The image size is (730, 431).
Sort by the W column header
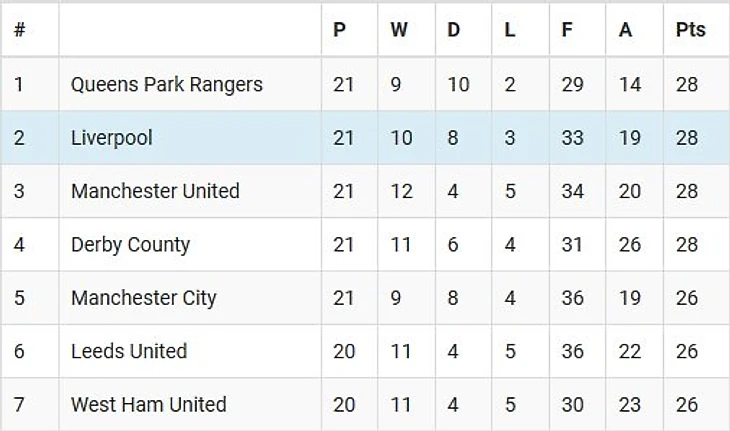(399, 30)
